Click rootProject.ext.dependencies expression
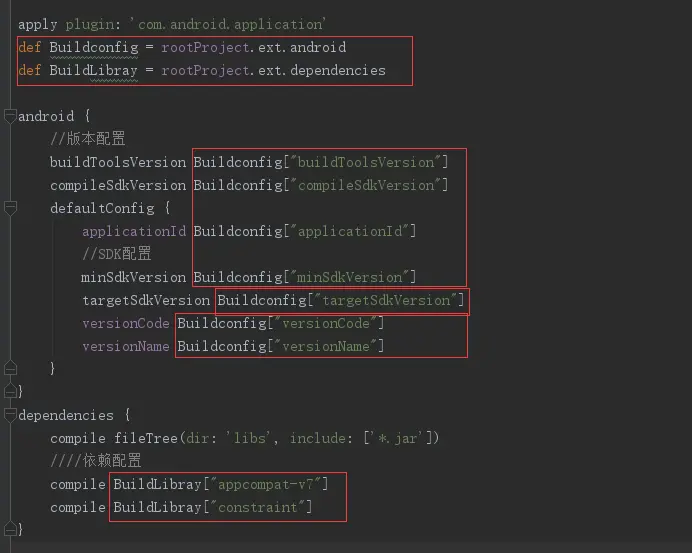 click(273, 71)
